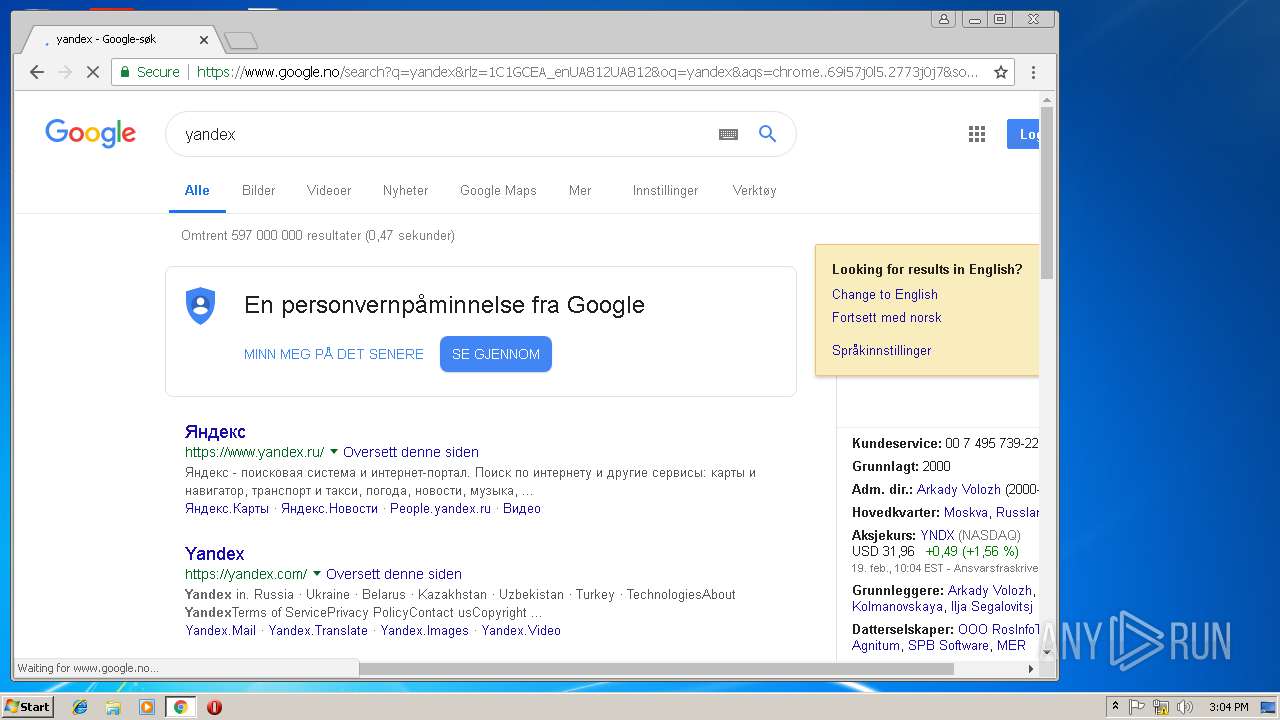This screenshot has height=720, width=1280.
Task: Open the Verktøy options
Action: (754, 190)
